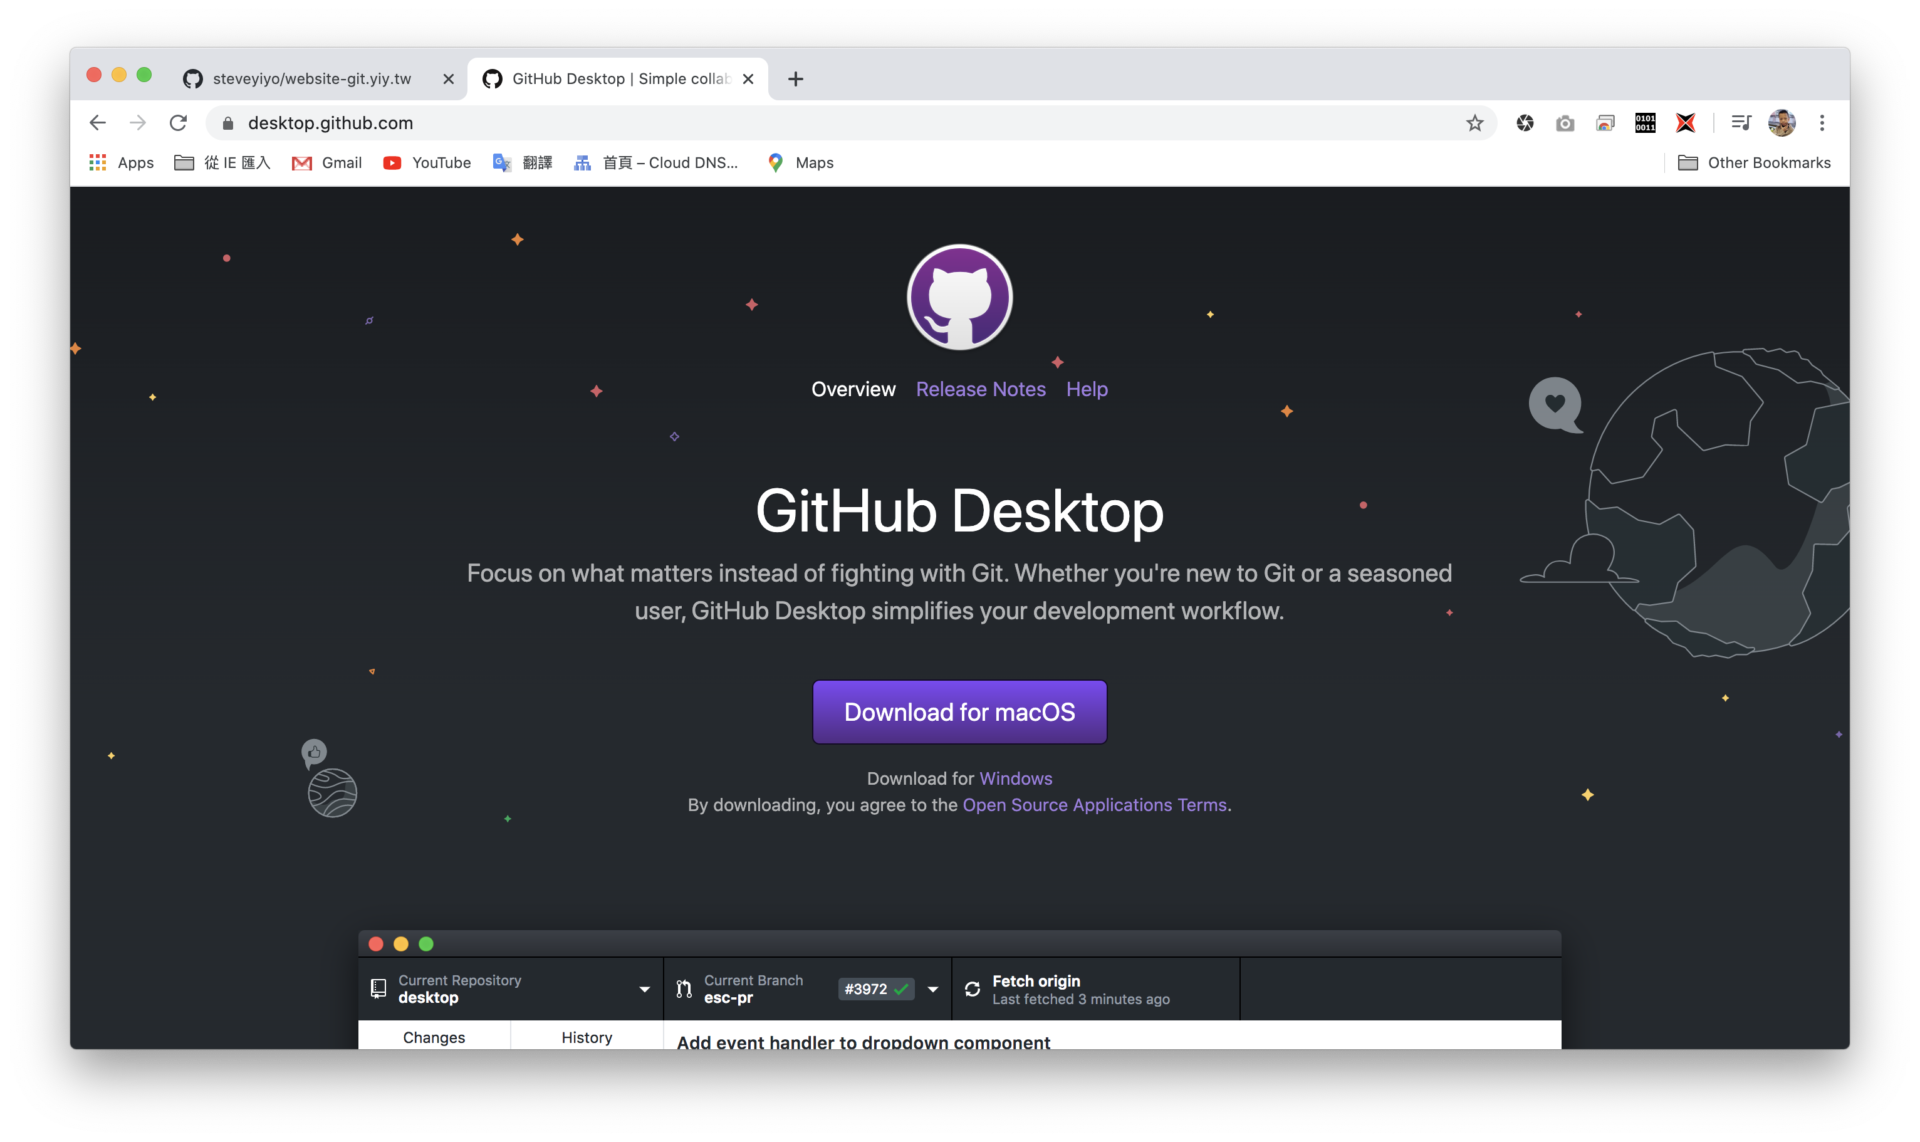The width and height of the screenshot is (1920, 1142).
Task: Select the Overview navigation item
Action: coord(853,389)
